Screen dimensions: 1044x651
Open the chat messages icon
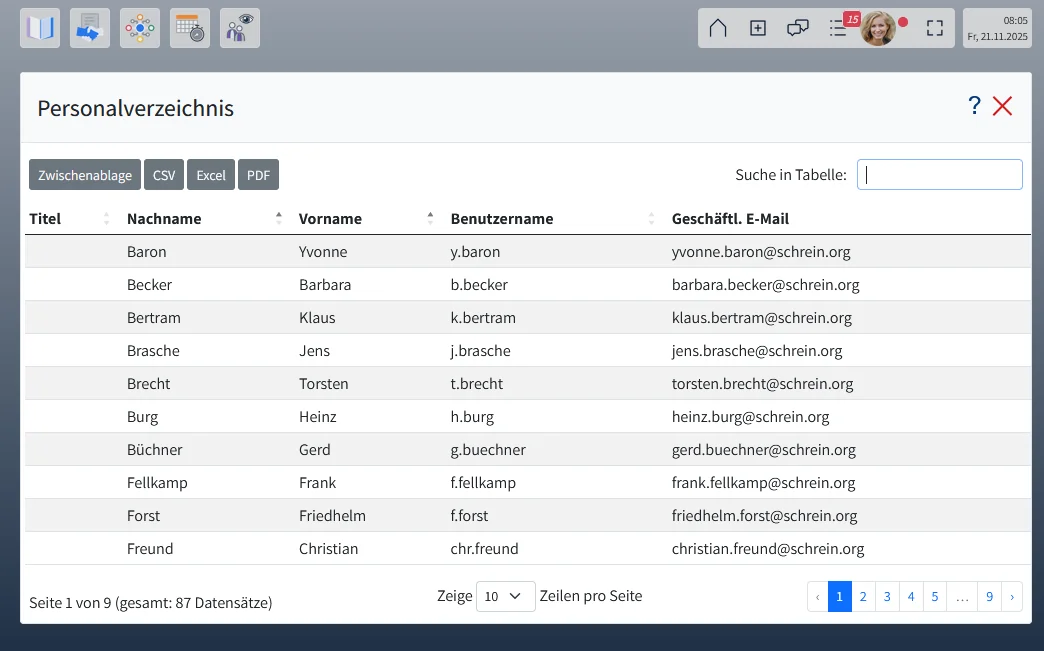pos(797,28)
